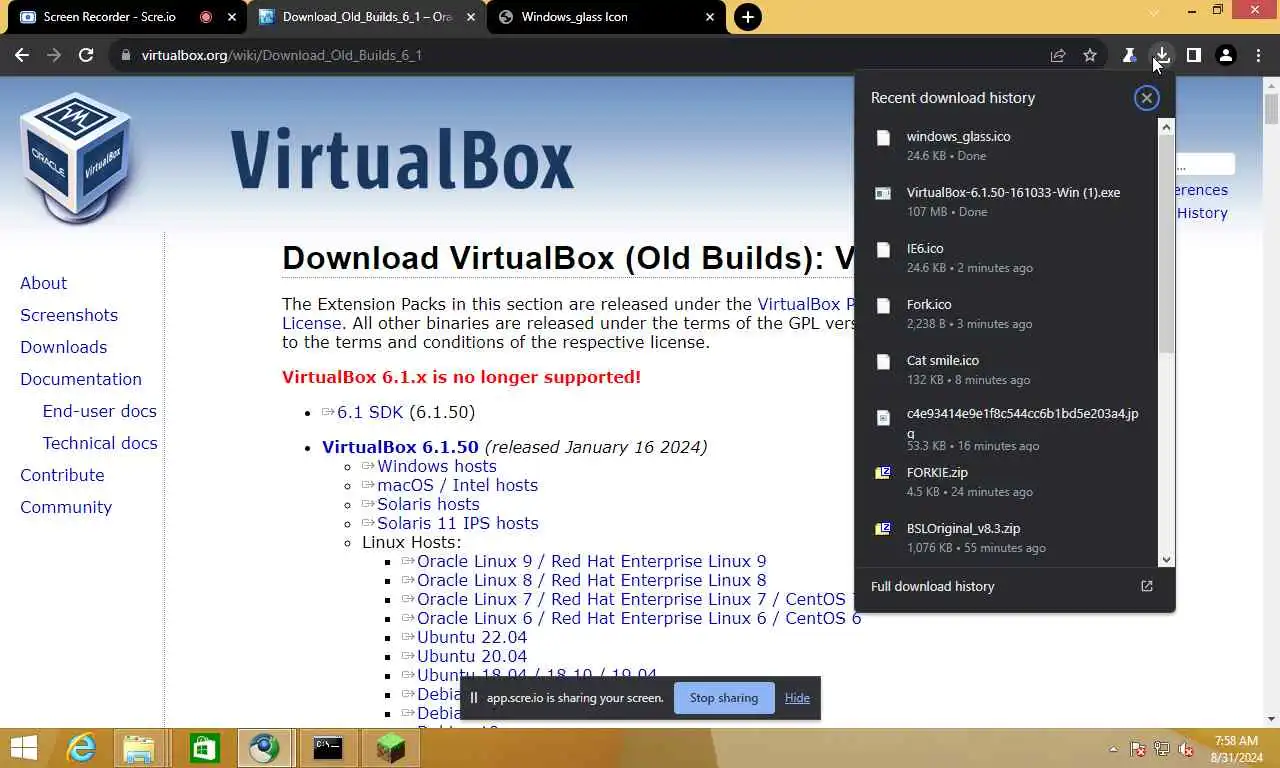Image resolution: width=1280 pixels, height=768 pixels.
Task: Bookmark this page with star icon
Action: coord(1090,55)
